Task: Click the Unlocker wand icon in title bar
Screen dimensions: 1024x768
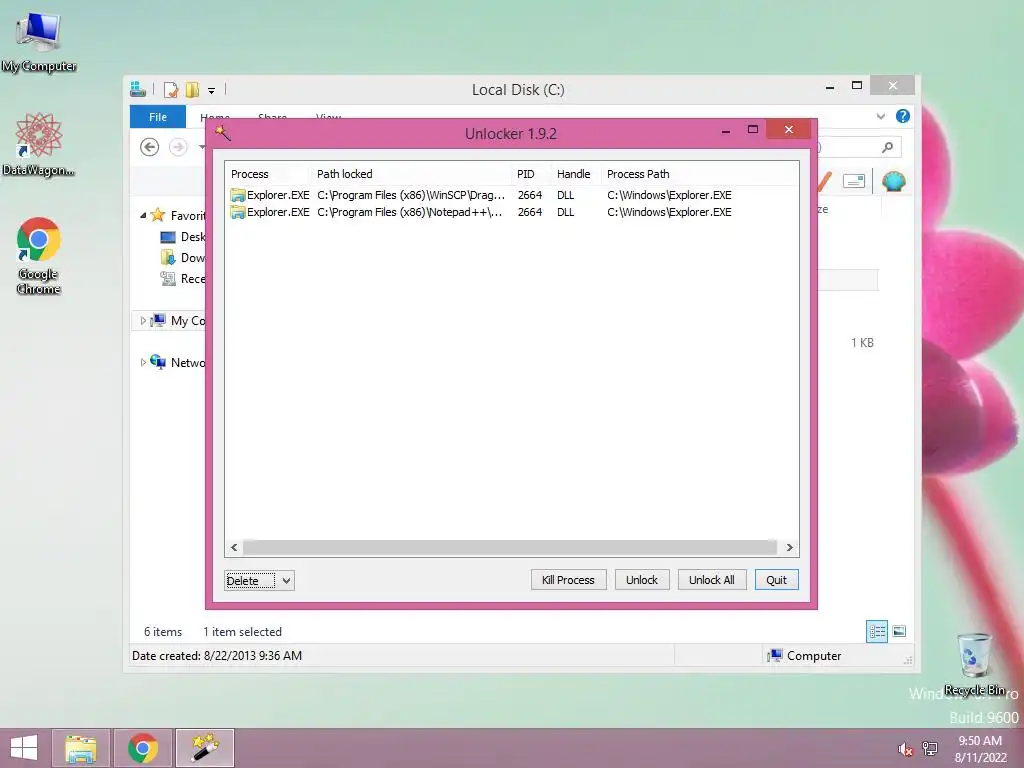Action: (223, 133)
